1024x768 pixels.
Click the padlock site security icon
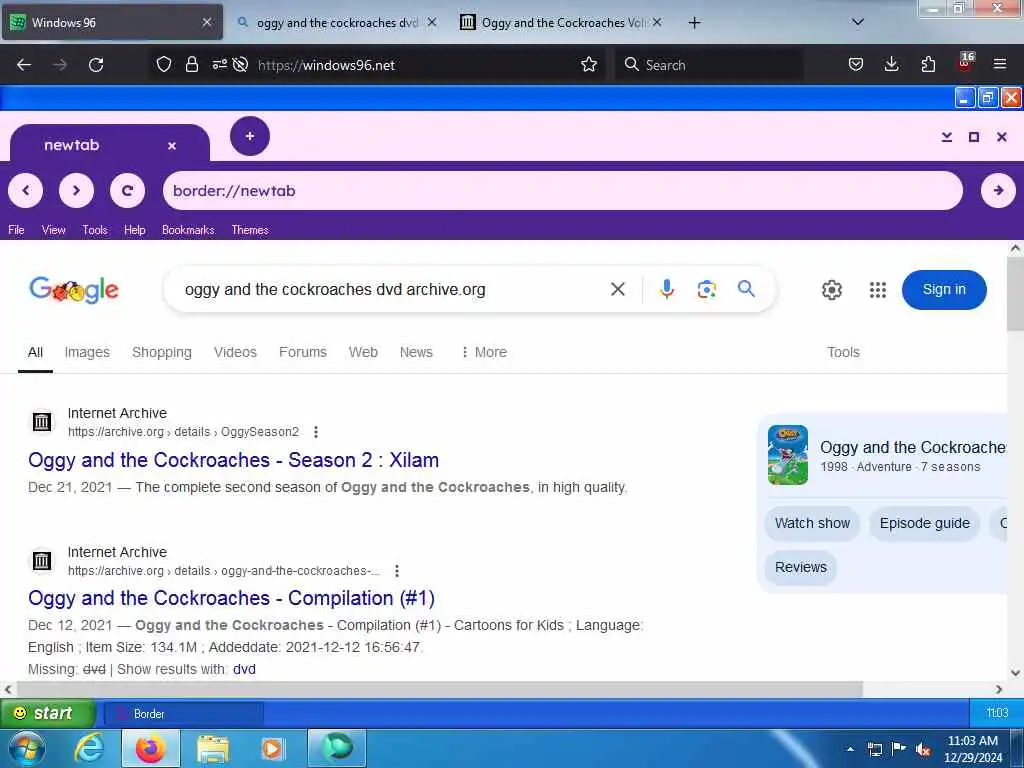191,64
